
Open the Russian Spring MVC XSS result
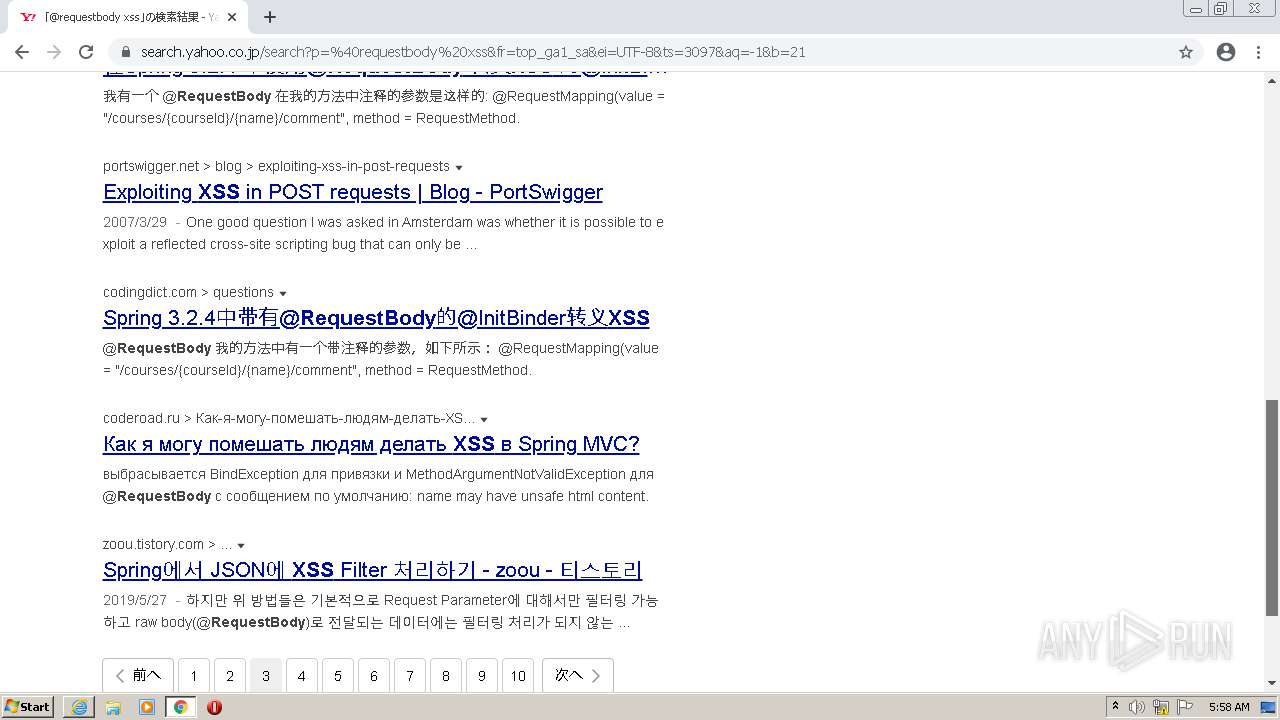click(x=371, y=444)
